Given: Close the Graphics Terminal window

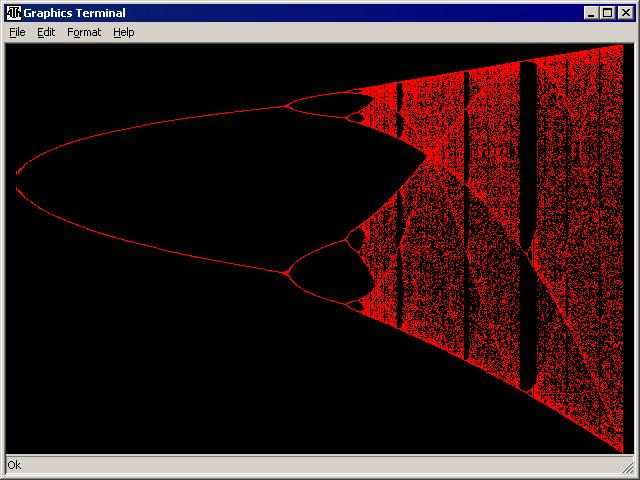Looking at the screenshot, I should [624, 13].
